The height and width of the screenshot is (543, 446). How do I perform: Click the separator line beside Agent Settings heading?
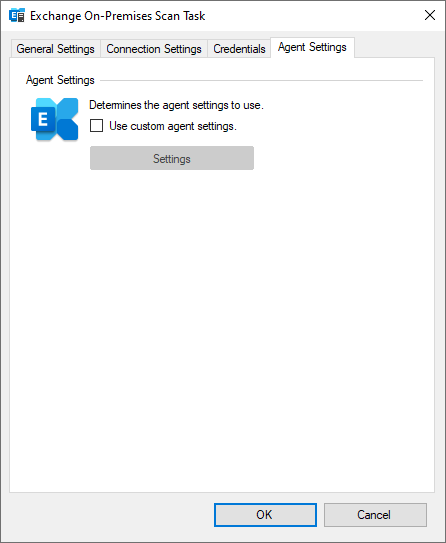261,80
